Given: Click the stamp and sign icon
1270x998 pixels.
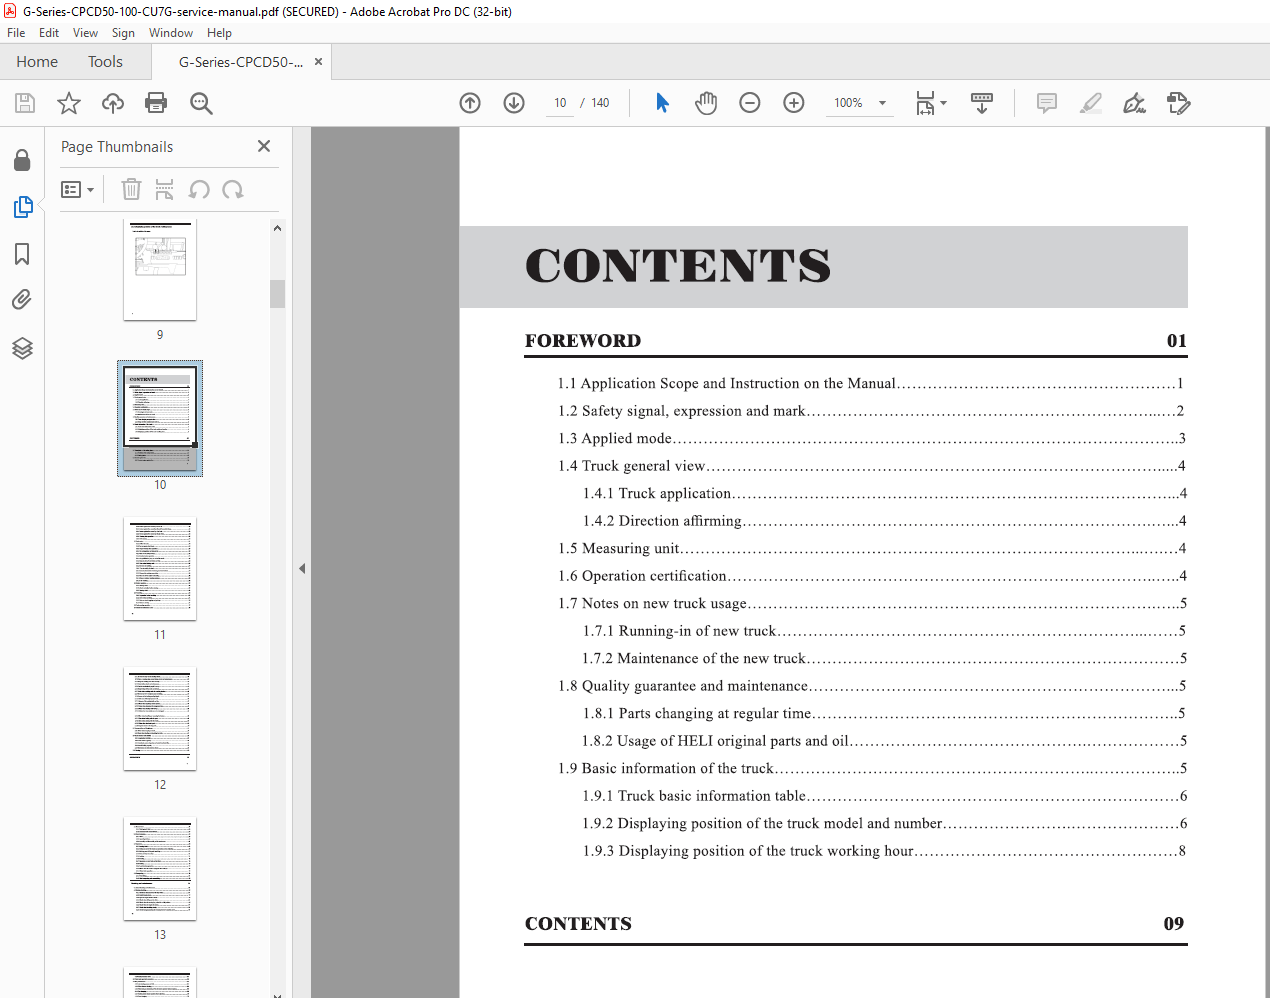Looking at the screenshot, I should [1178, 103].
